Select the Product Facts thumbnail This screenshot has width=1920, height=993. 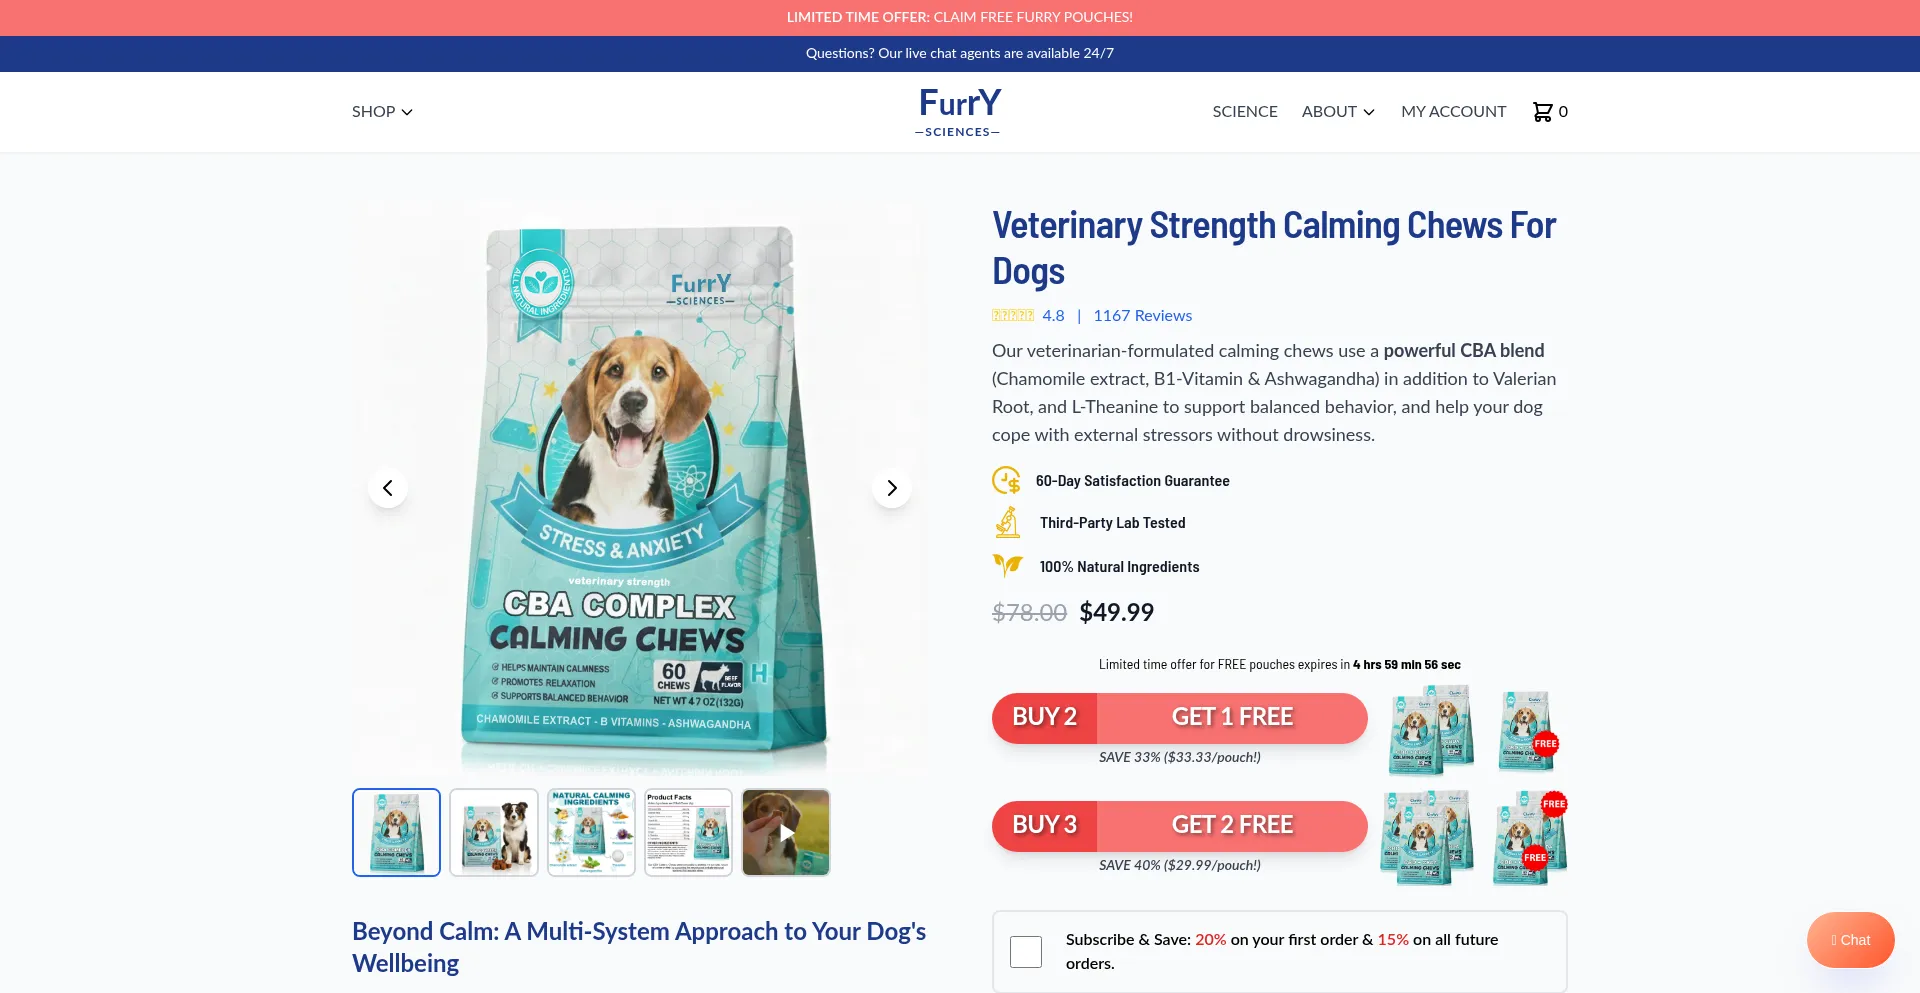coord(688,832)
